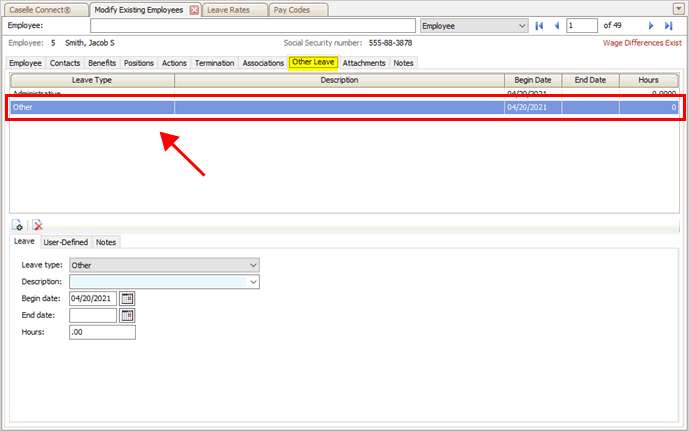Open the Description dropdown list
The image size is (689, 432).
pos(254,282)
